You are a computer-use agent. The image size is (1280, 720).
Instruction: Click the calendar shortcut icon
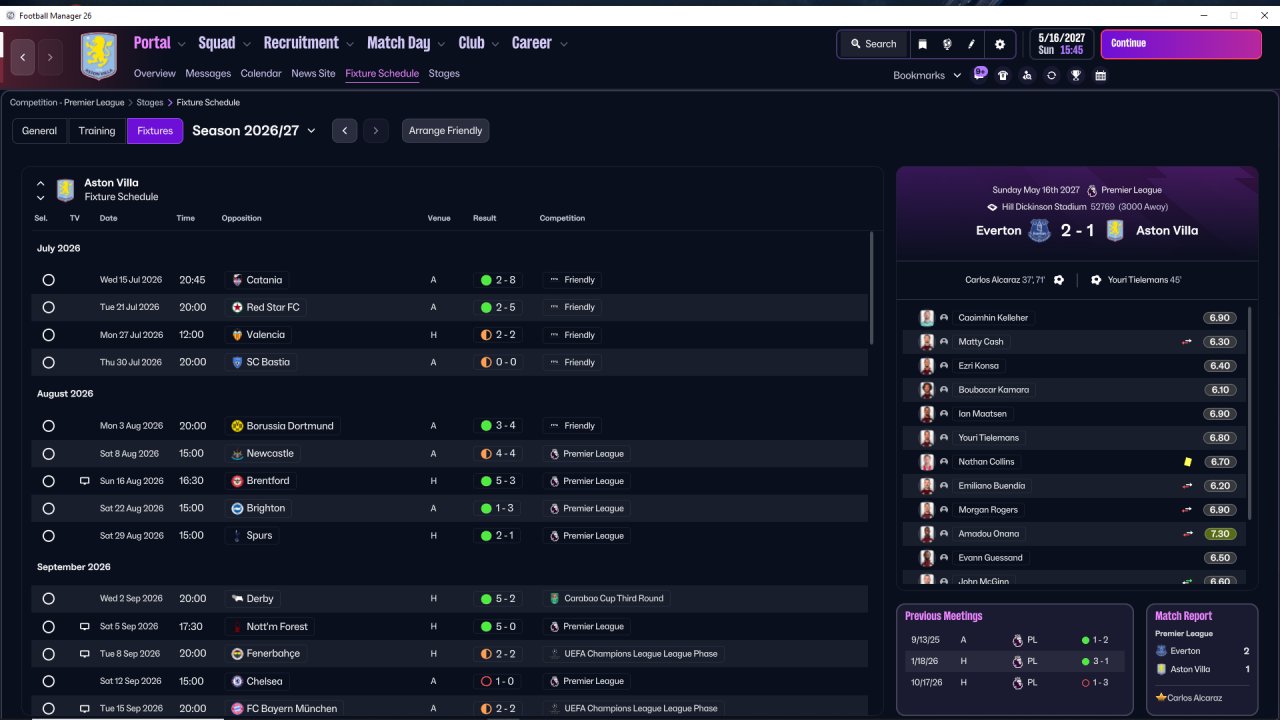coord(1100,75)
